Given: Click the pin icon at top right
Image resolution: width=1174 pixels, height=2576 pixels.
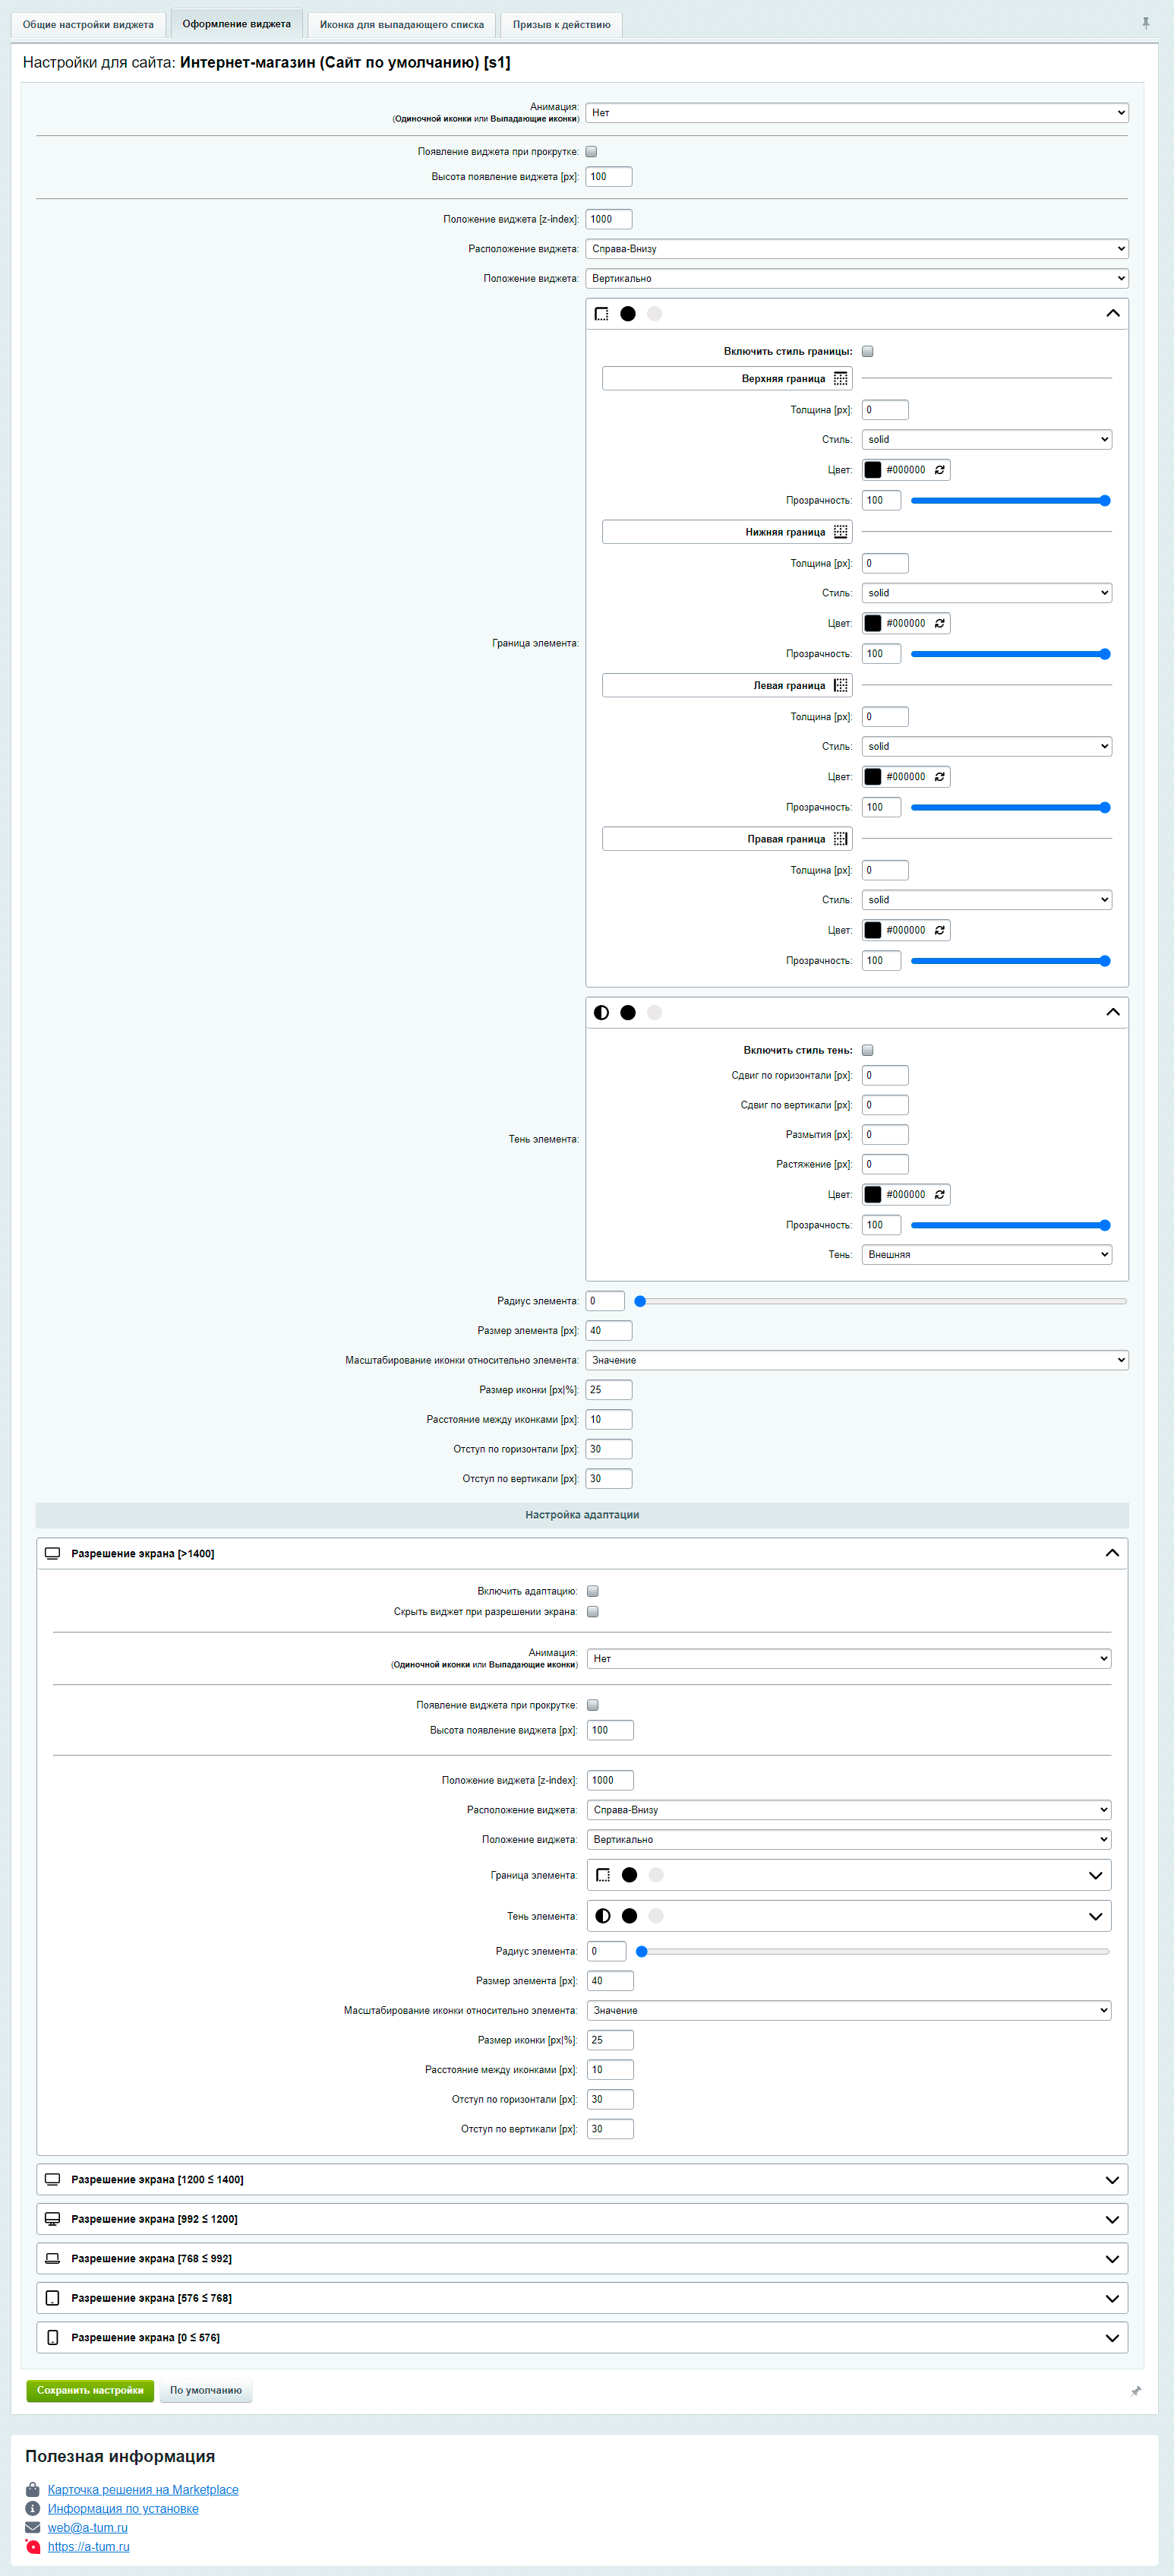Looking at the screenshot, I should 1145,23.
